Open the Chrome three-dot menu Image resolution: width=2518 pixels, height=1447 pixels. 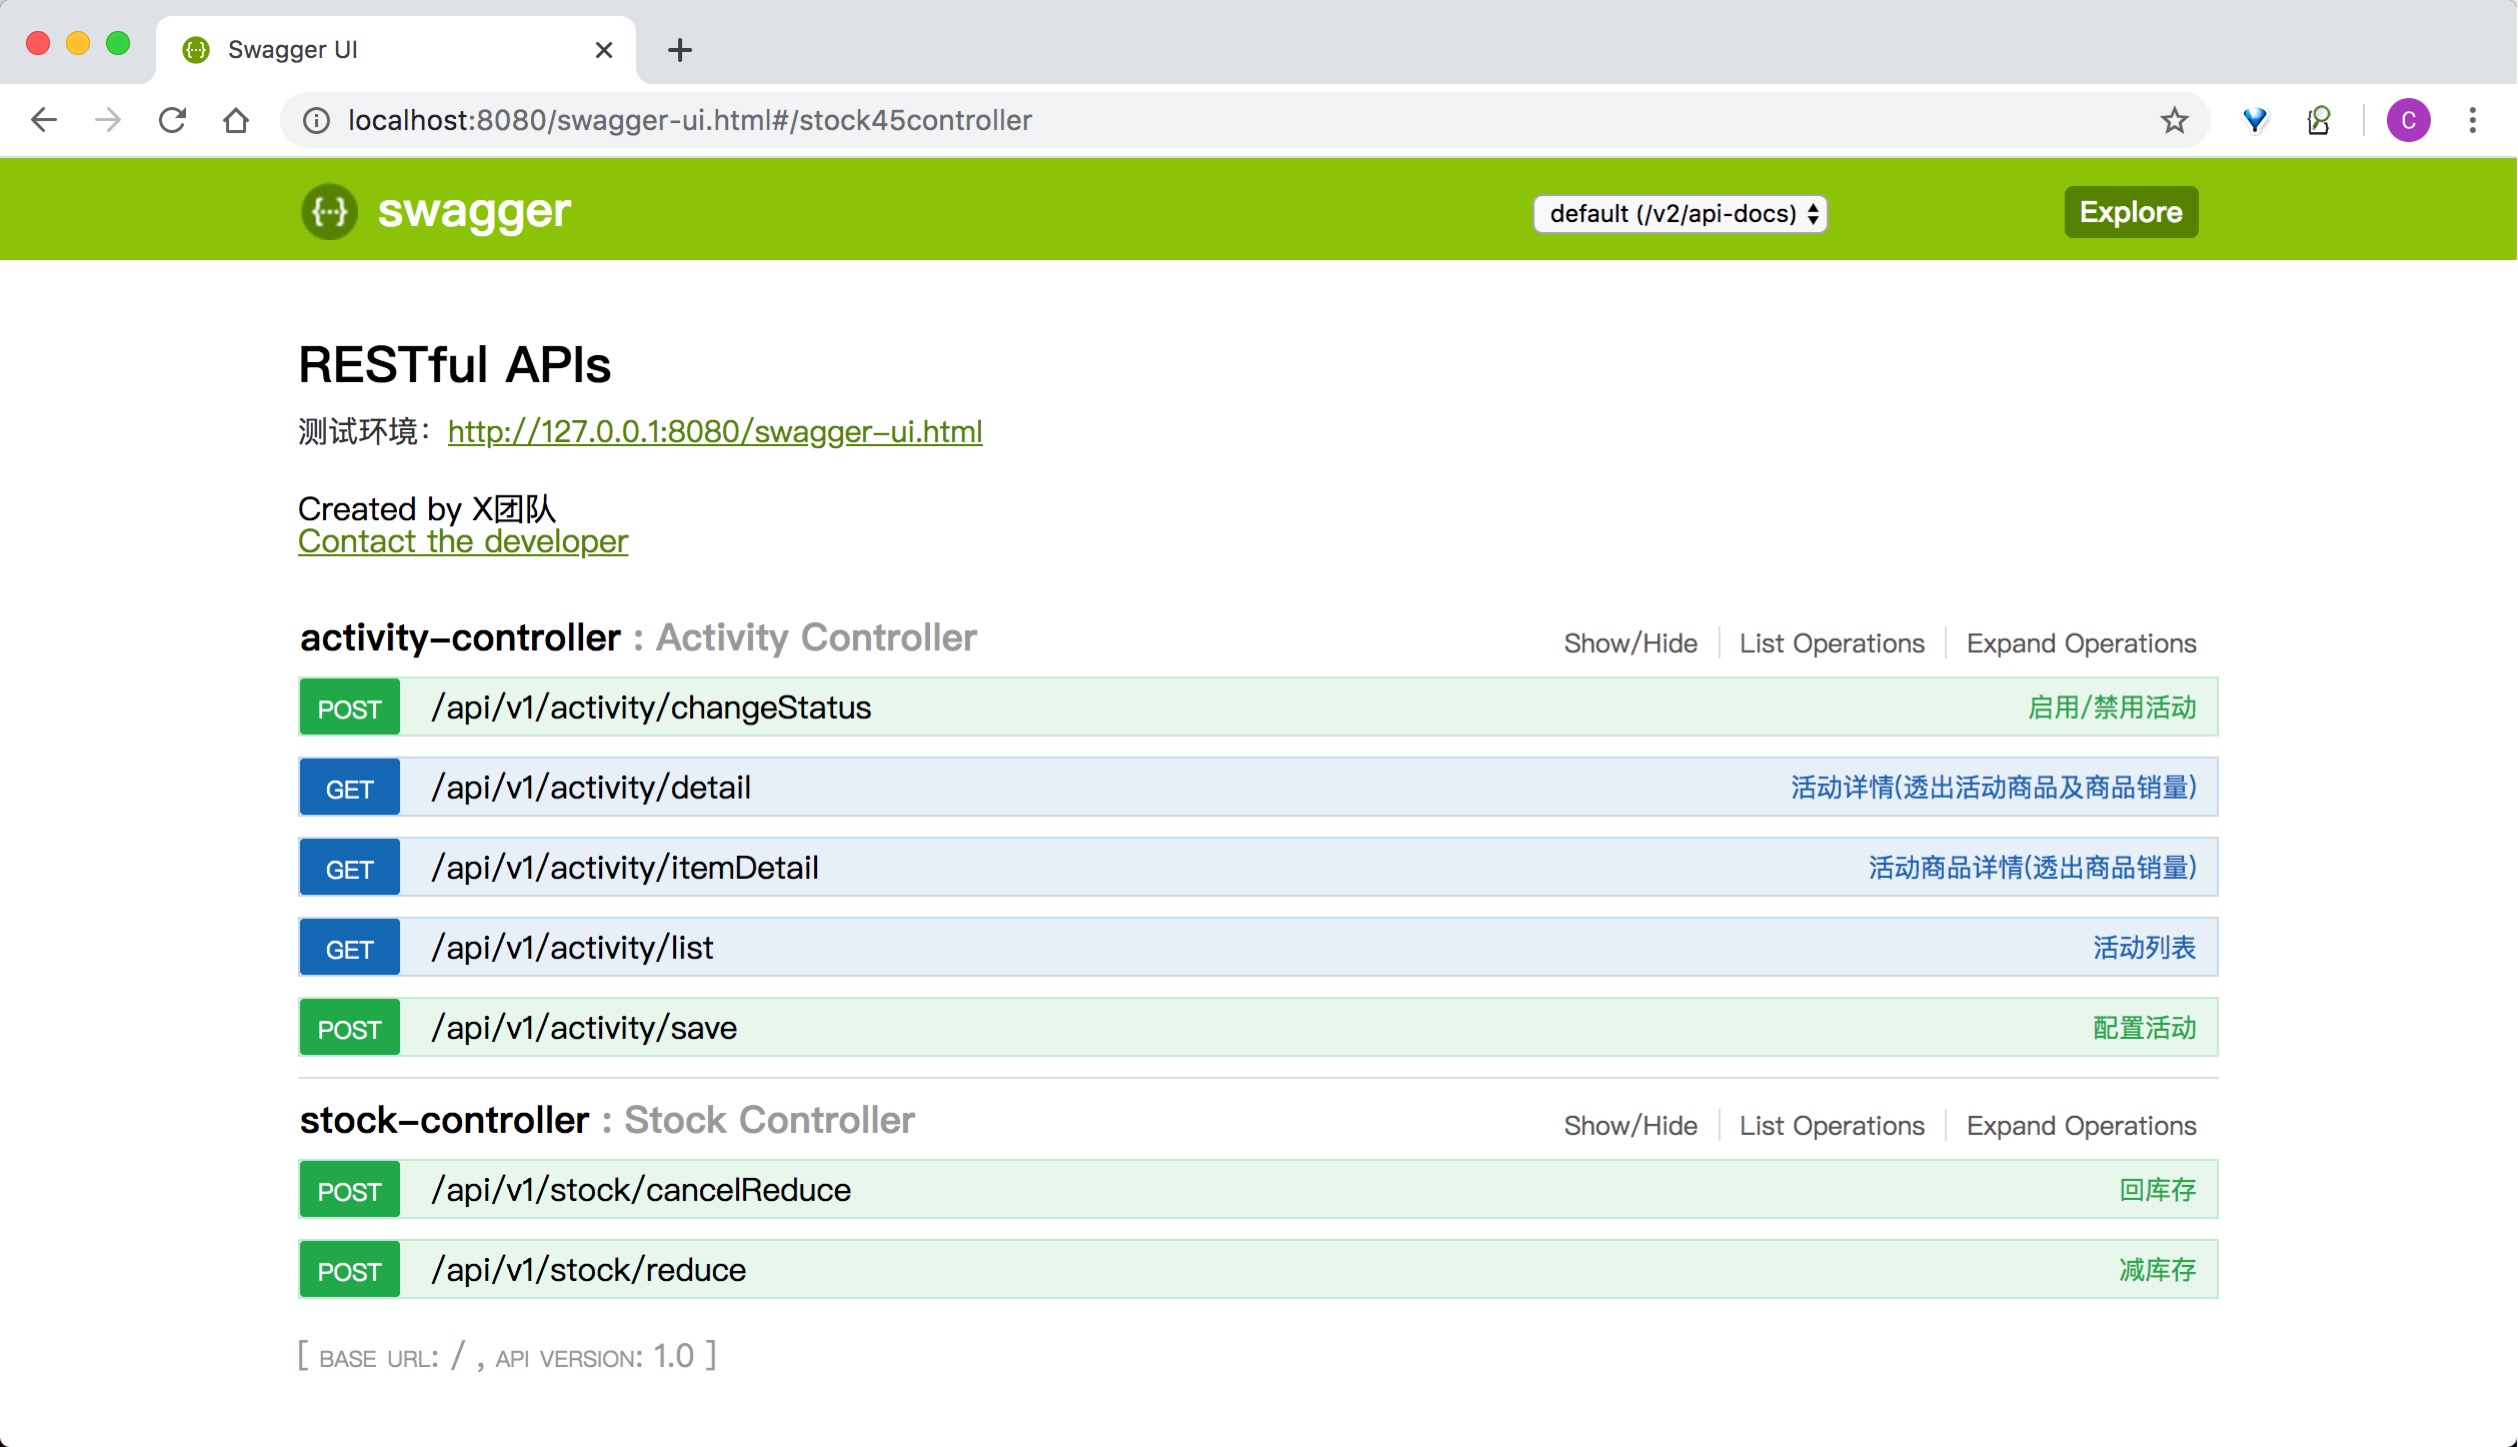tap(2472, 121)
